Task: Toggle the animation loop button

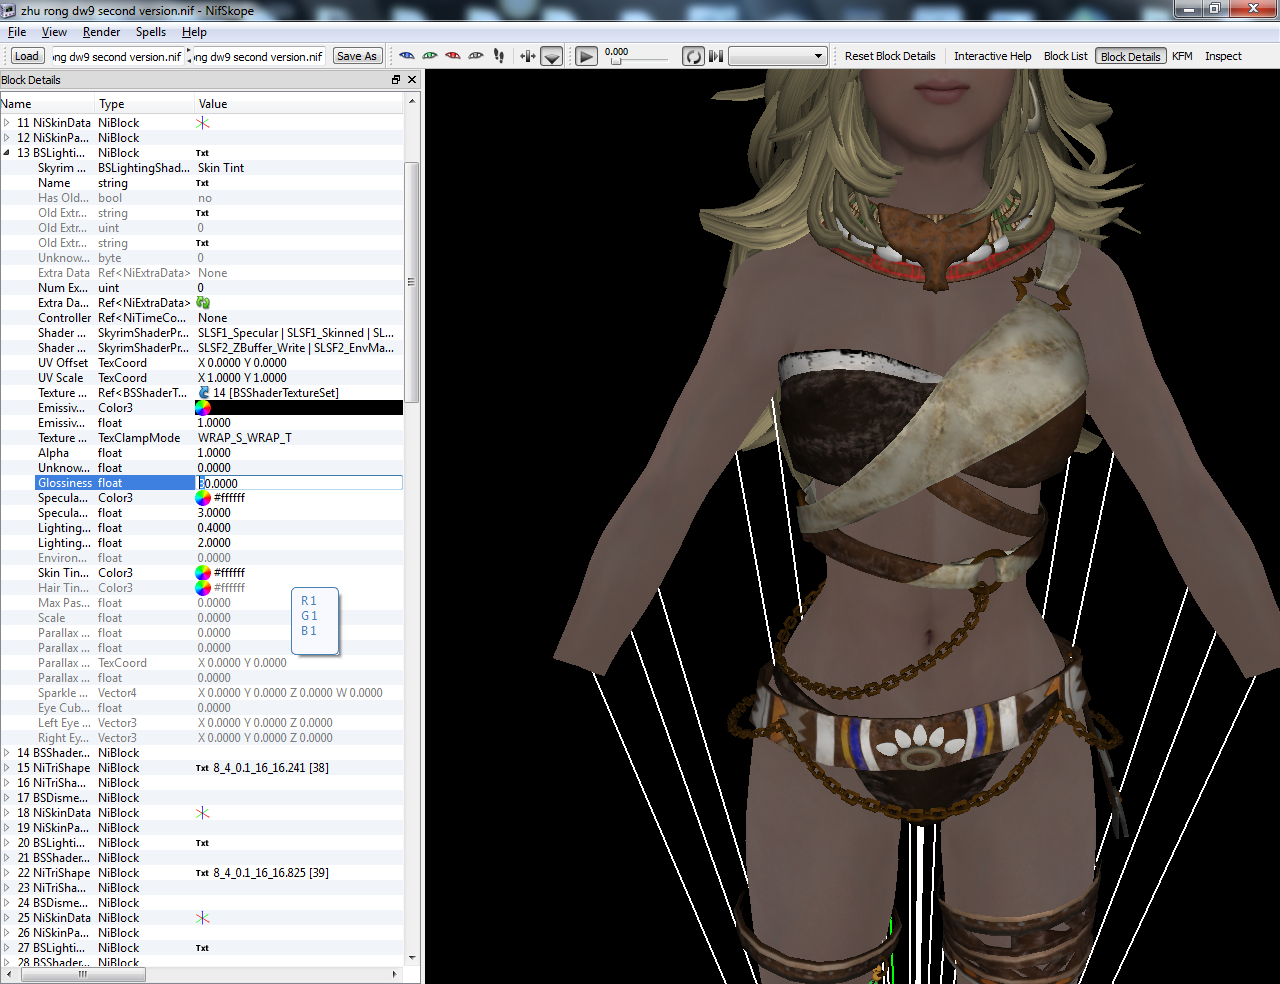Action: pyautogui.click(x=693, y=57)
